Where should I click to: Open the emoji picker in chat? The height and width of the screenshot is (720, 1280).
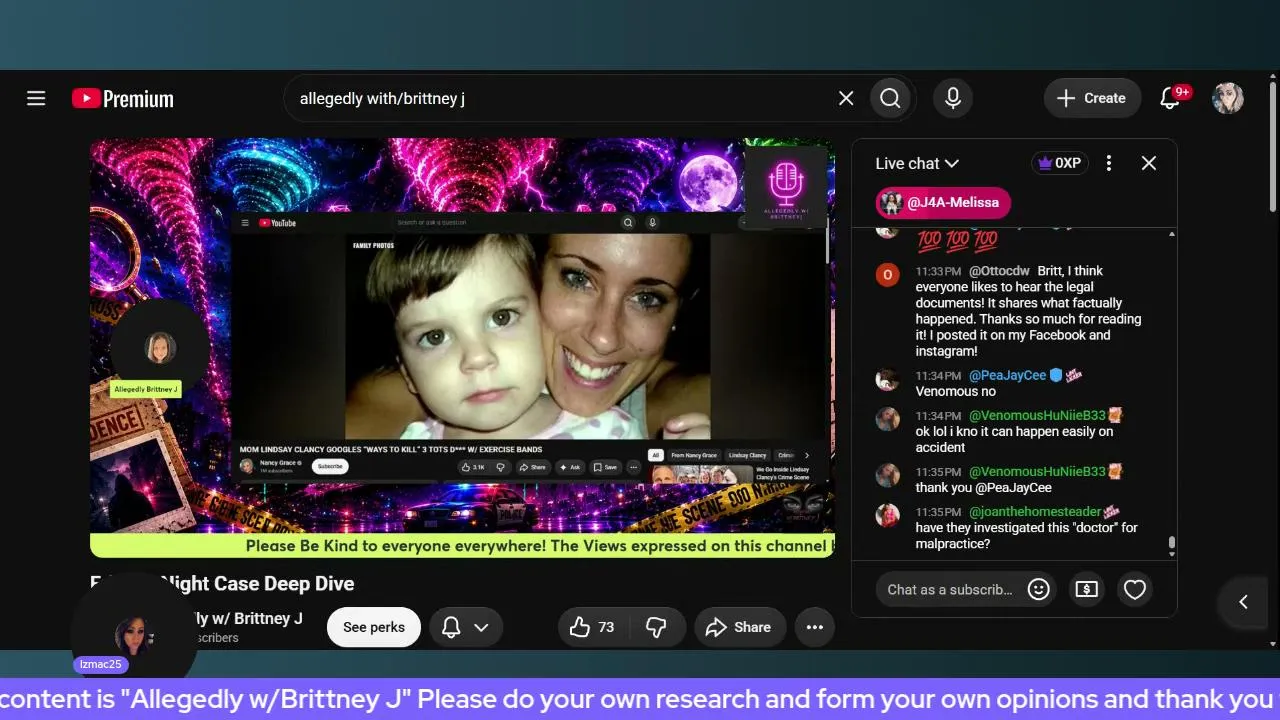(1038, 589)
